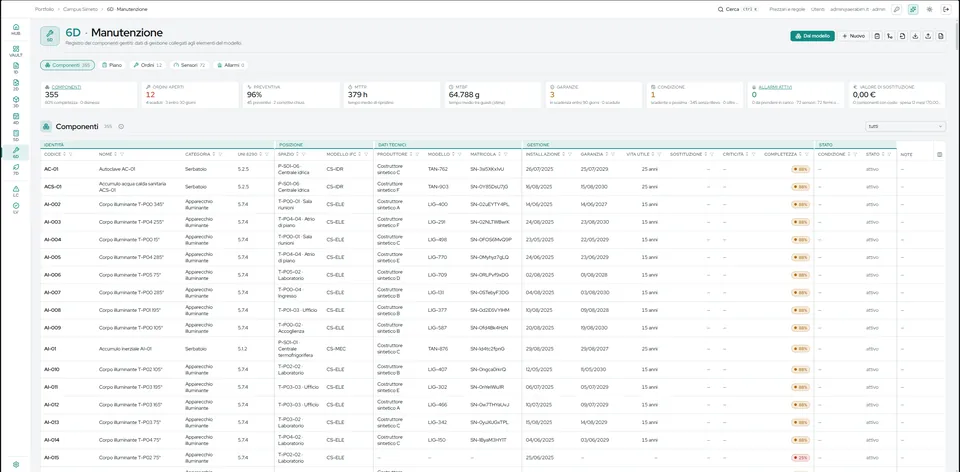Image resolution: width=960 pixels, height=472 pixels.
Task: Select the 6D maintenance module in sidebar
Action: (15, 152)
